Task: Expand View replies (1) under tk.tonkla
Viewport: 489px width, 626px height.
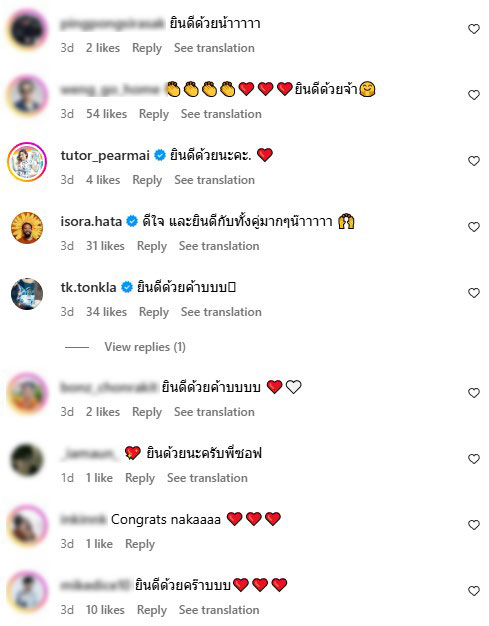Action: tap(145, 347)
